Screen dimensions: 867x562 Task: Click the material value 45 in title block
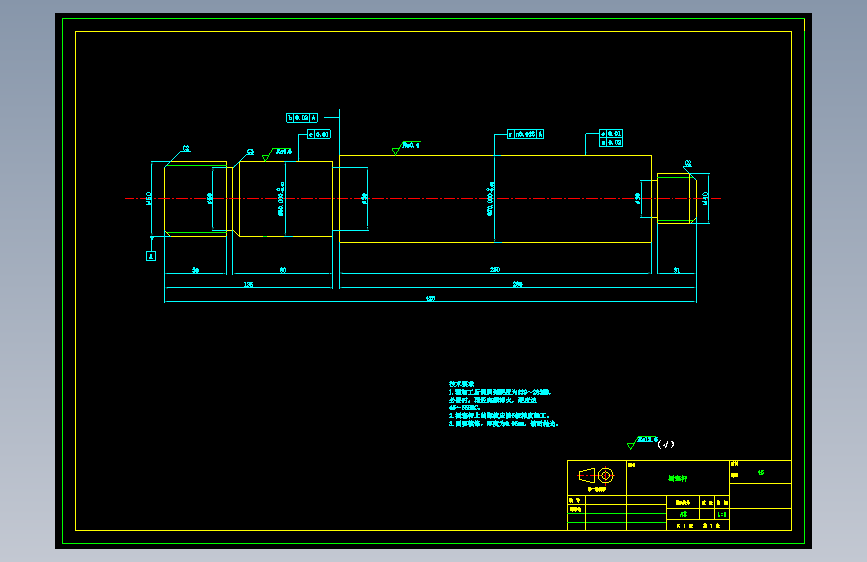click(x=761, y=472)
